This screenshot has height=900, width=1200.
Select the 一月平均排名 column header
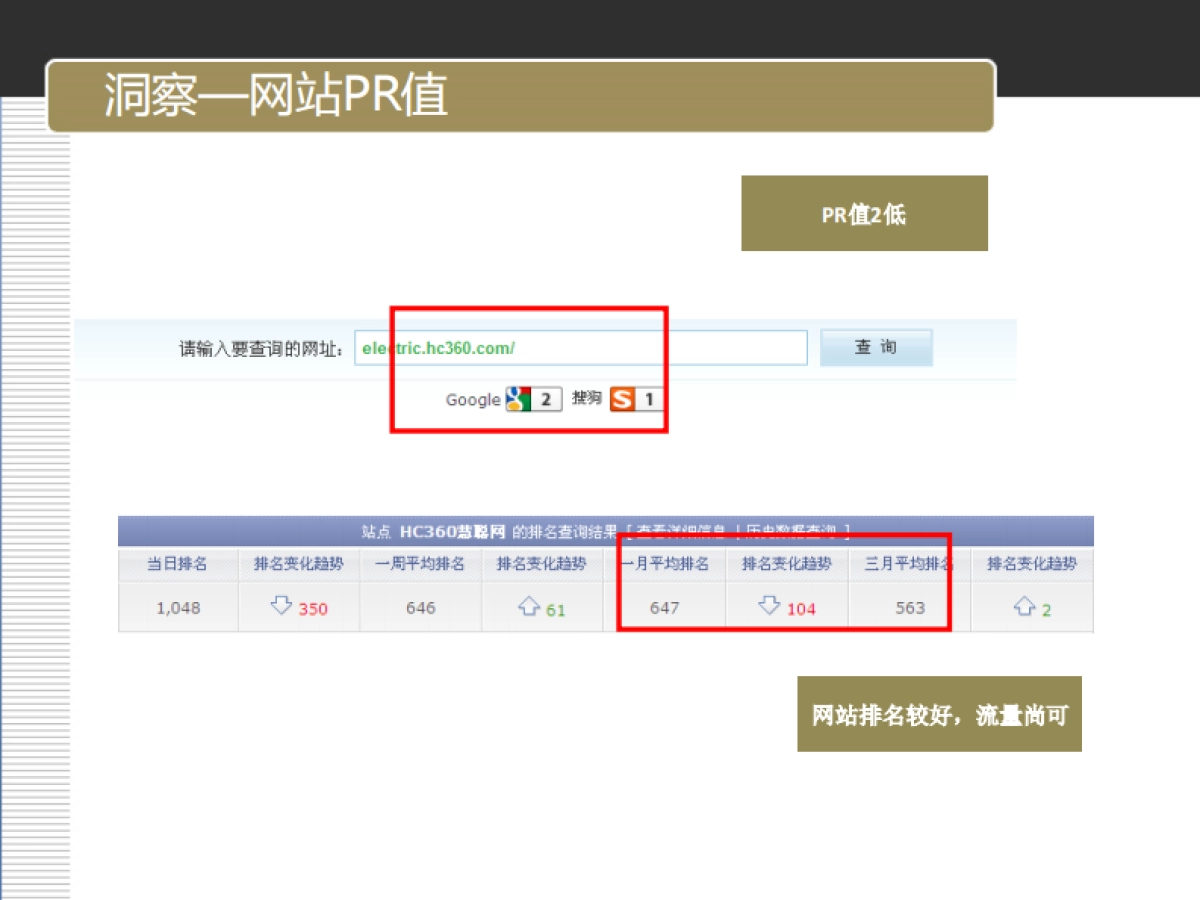[x=665, y=563]
